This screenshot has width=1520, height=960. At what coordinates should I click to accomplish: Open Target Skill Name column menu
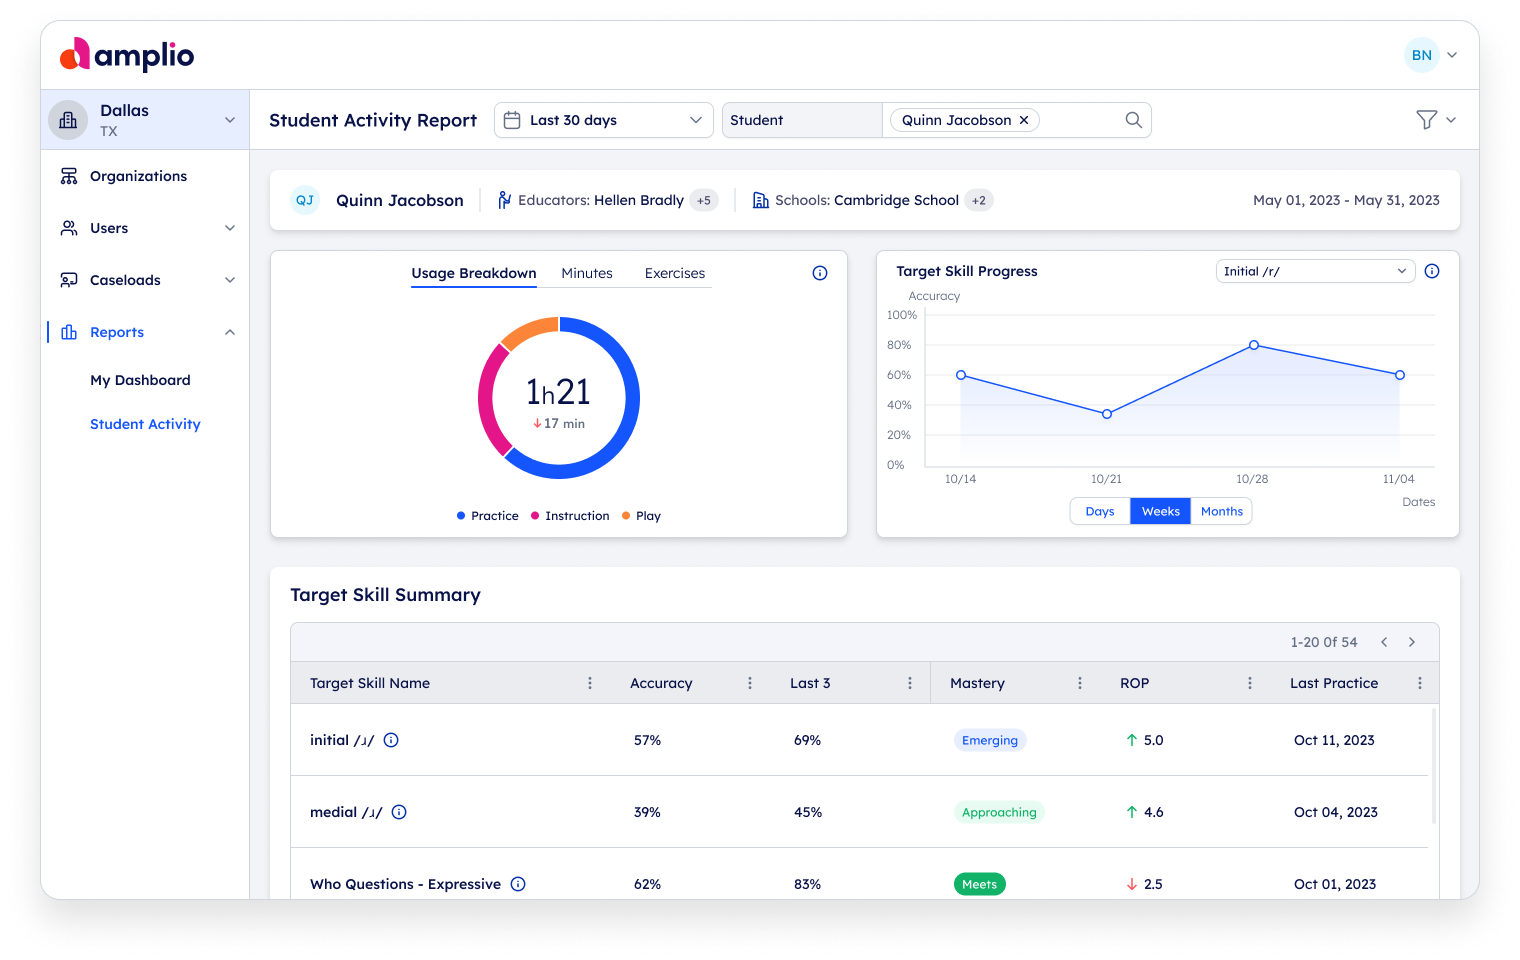[590, 683]
